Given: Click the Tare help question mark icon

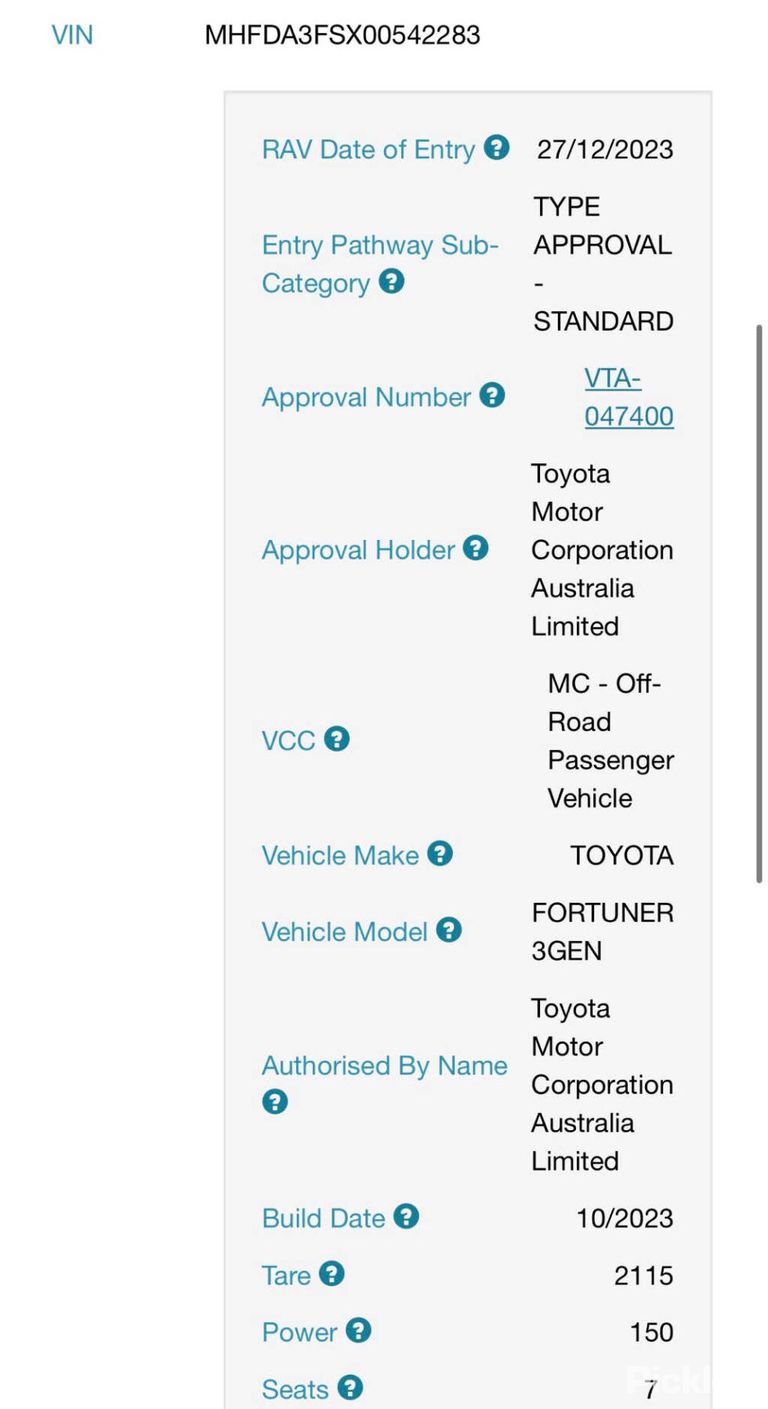Looking at the screenshot, I should (331, 1274).
